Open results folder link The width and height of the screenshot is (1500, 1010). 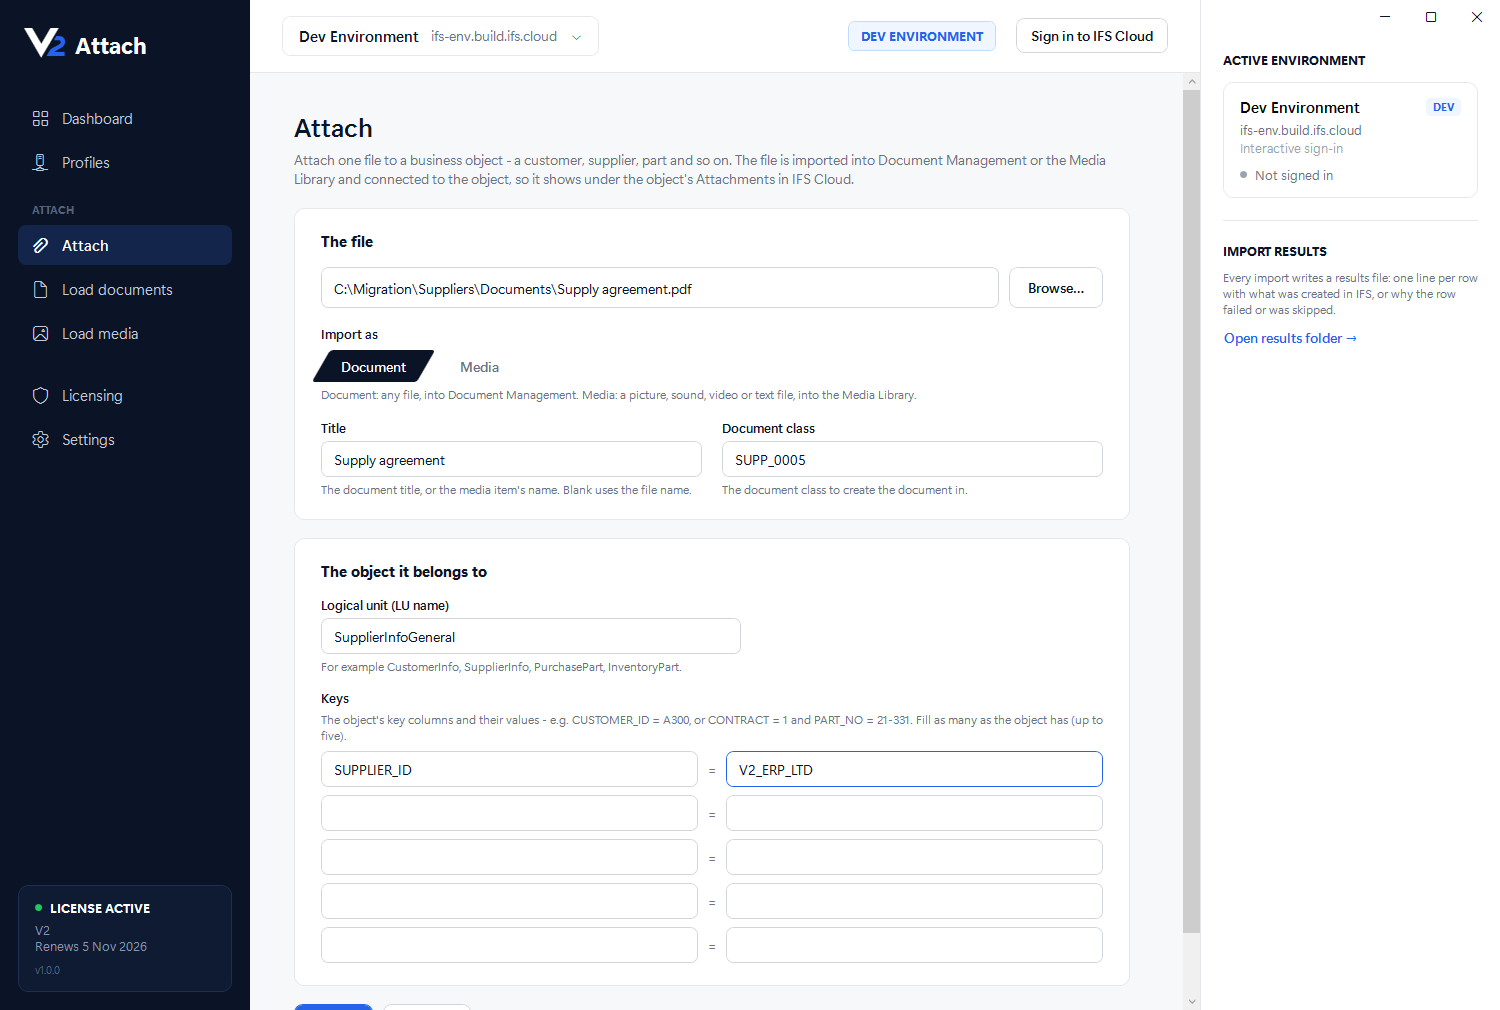[1290, 338]
